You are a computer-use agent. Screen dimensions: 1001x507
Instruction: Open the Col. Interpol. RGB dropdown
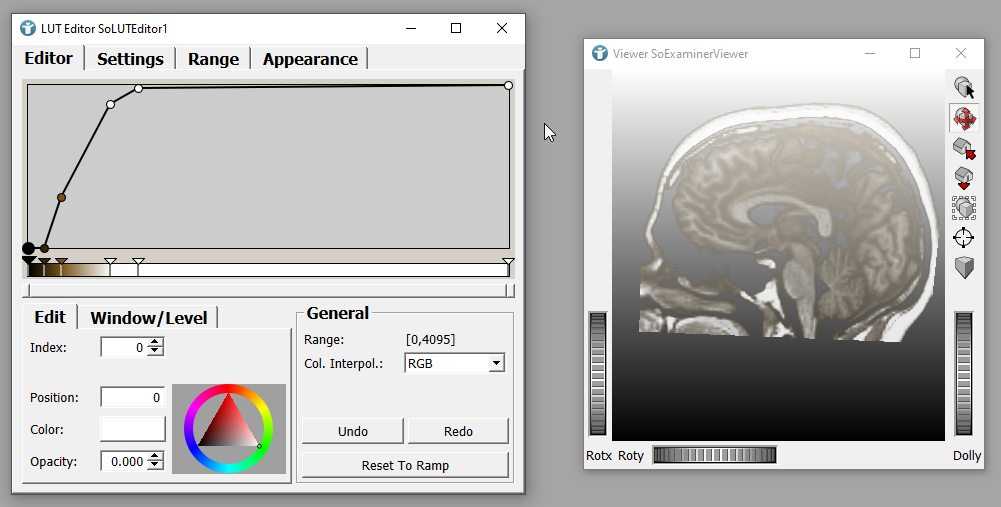(455, 363)
